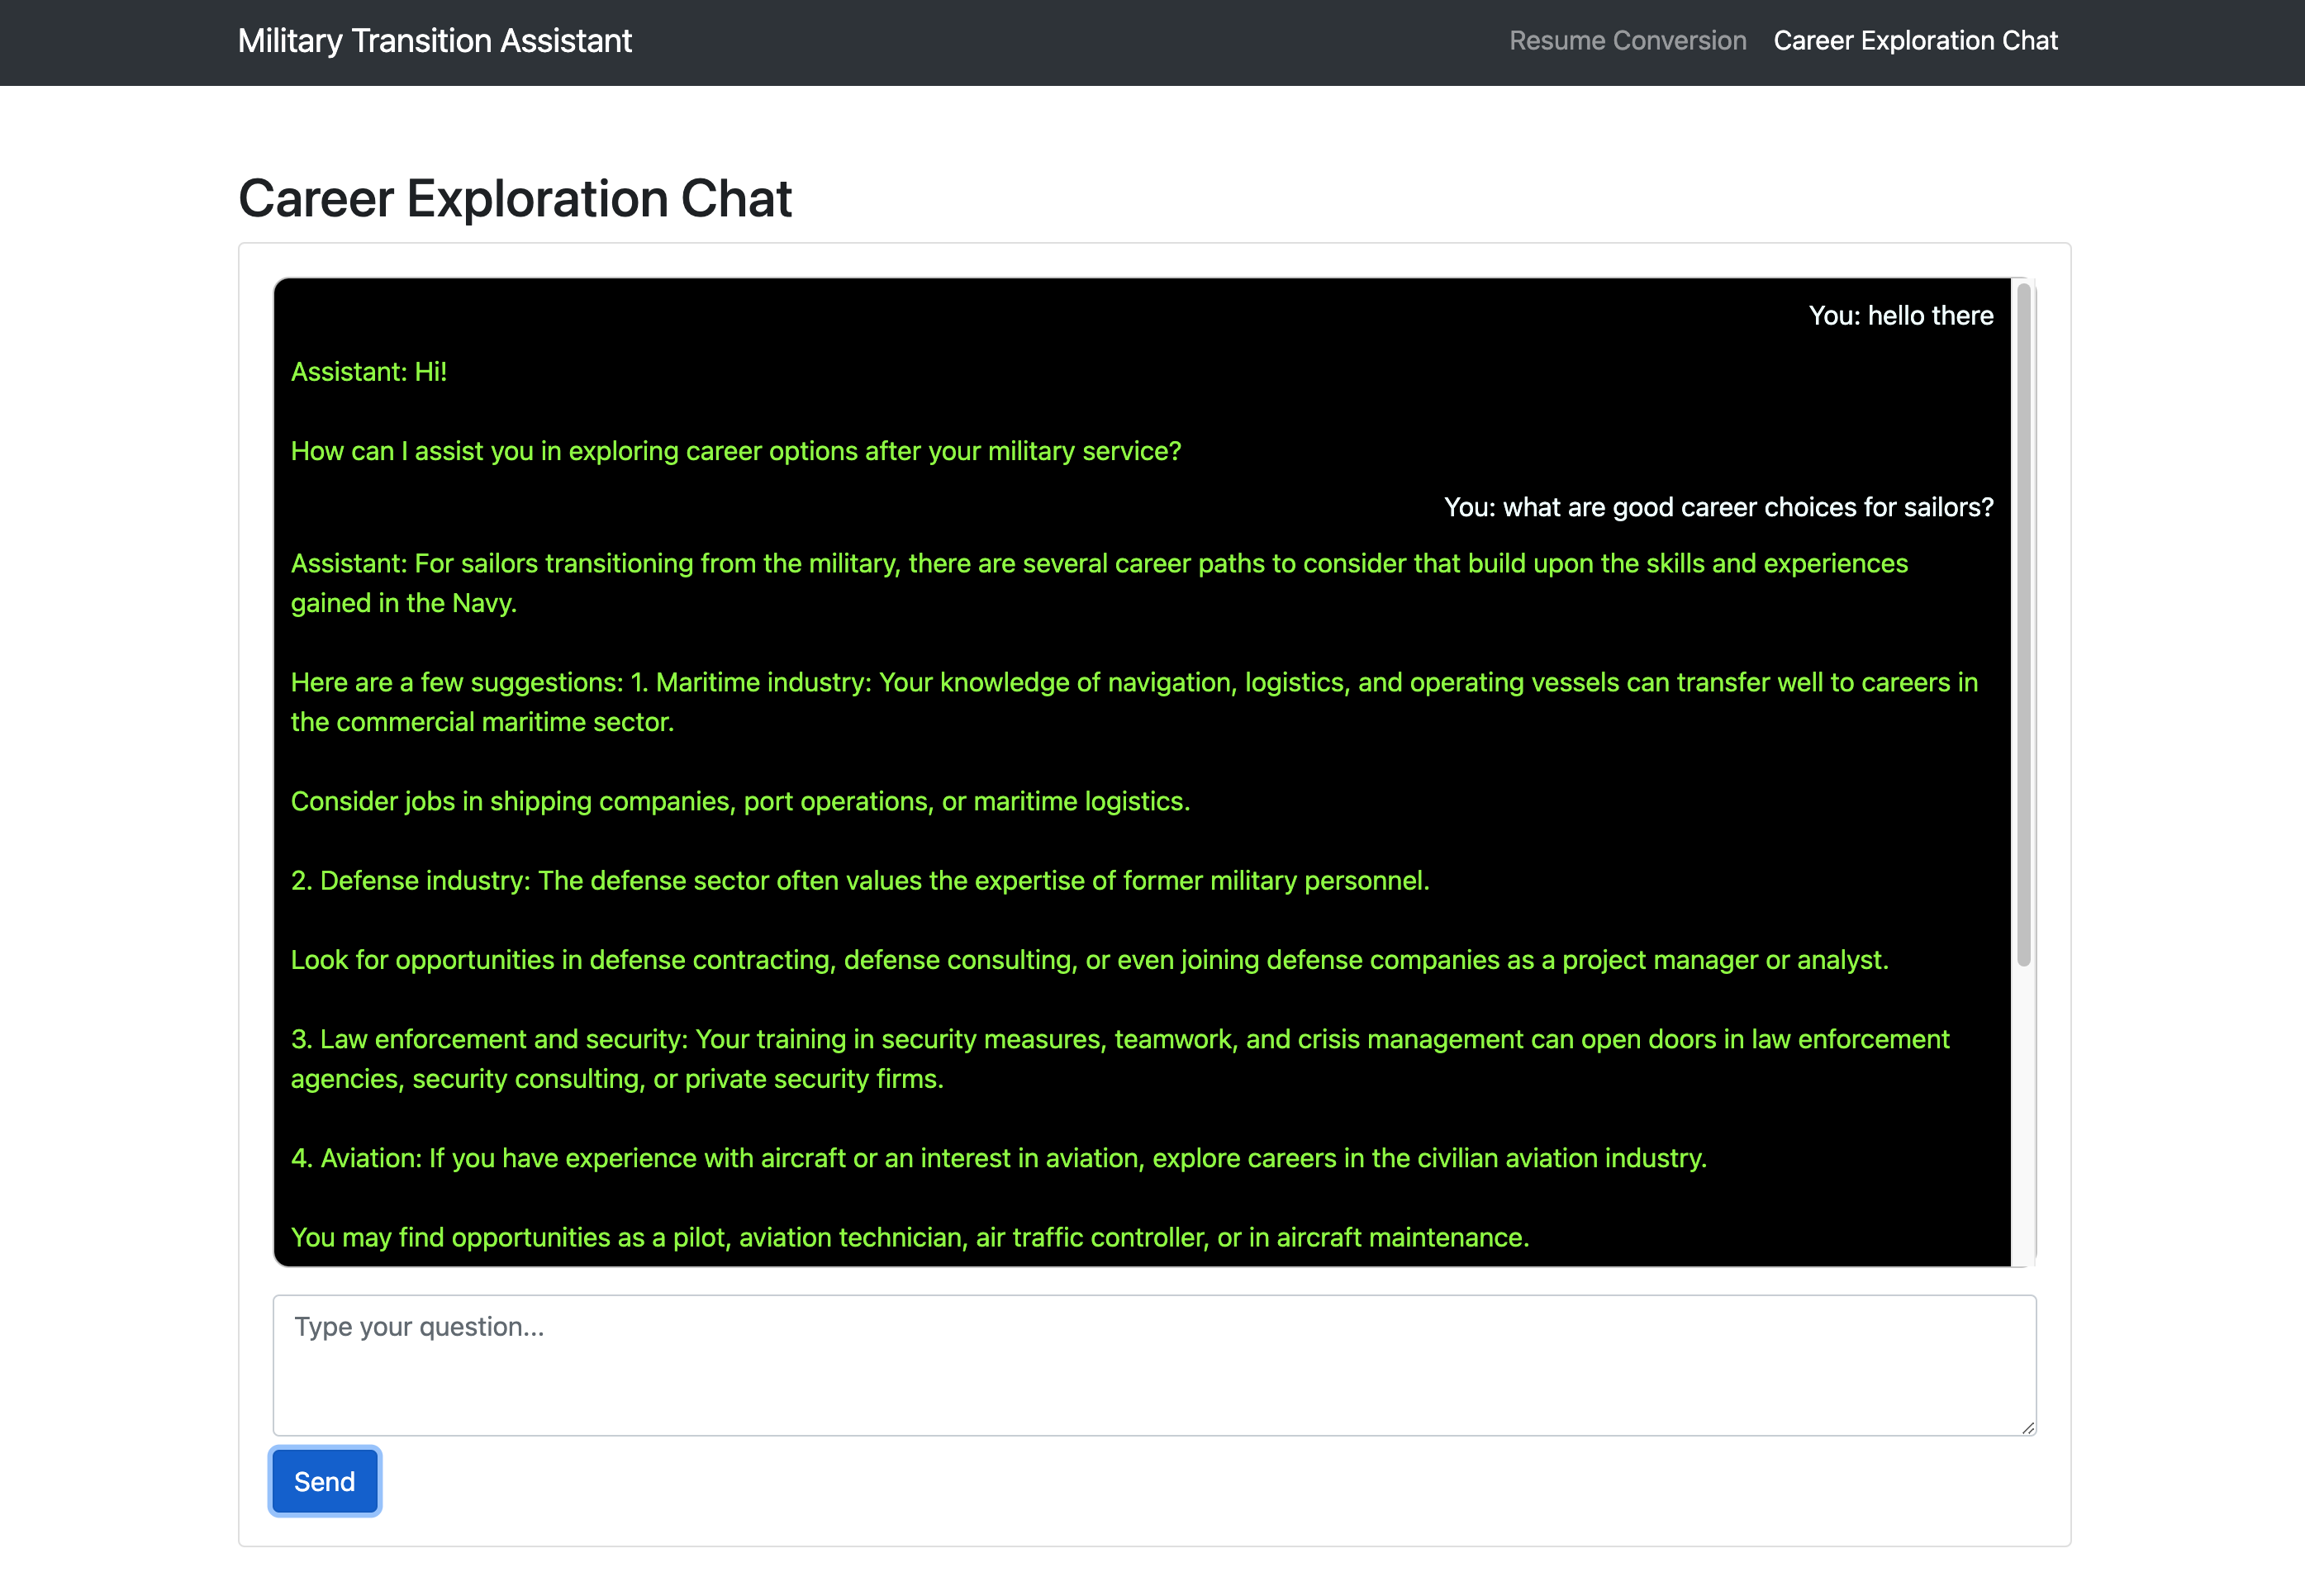Click the Career Exploration Chat page heading
The height and width of the screenshot is (1596, 2305).
coord(515,198)
